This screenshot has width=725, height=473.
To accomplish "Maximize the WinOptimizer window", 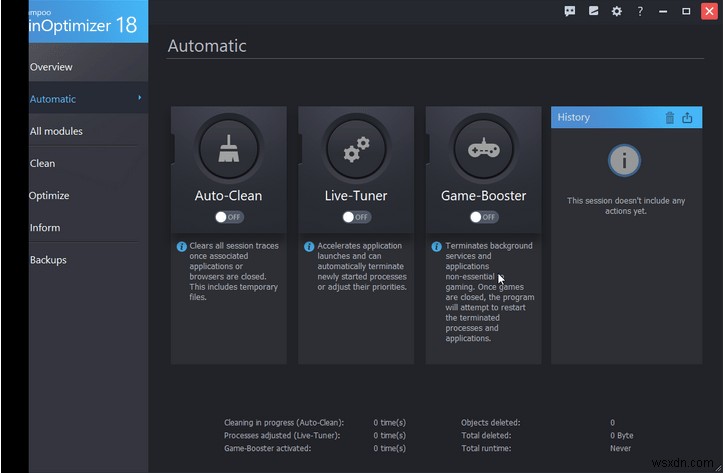I will (686, 11).
